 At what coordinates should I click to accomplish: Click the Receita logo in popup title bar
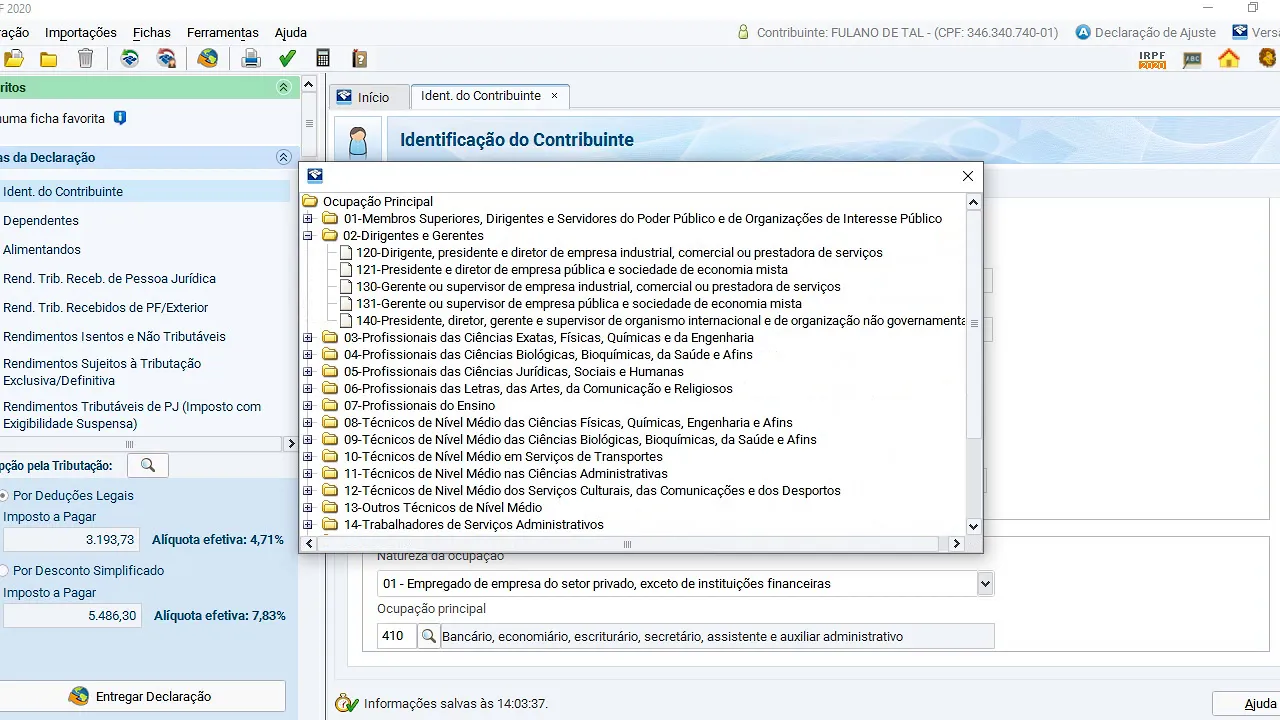click(315, 176)
